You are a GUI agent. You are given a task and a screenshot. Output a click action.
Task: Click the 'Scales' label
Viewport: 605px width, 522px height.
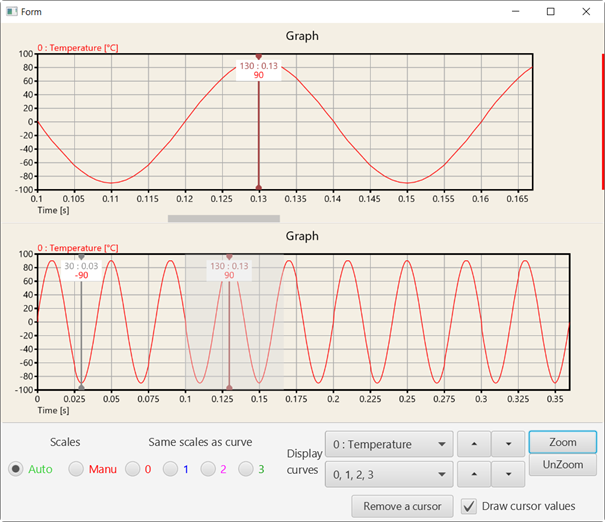click(65, 442)
